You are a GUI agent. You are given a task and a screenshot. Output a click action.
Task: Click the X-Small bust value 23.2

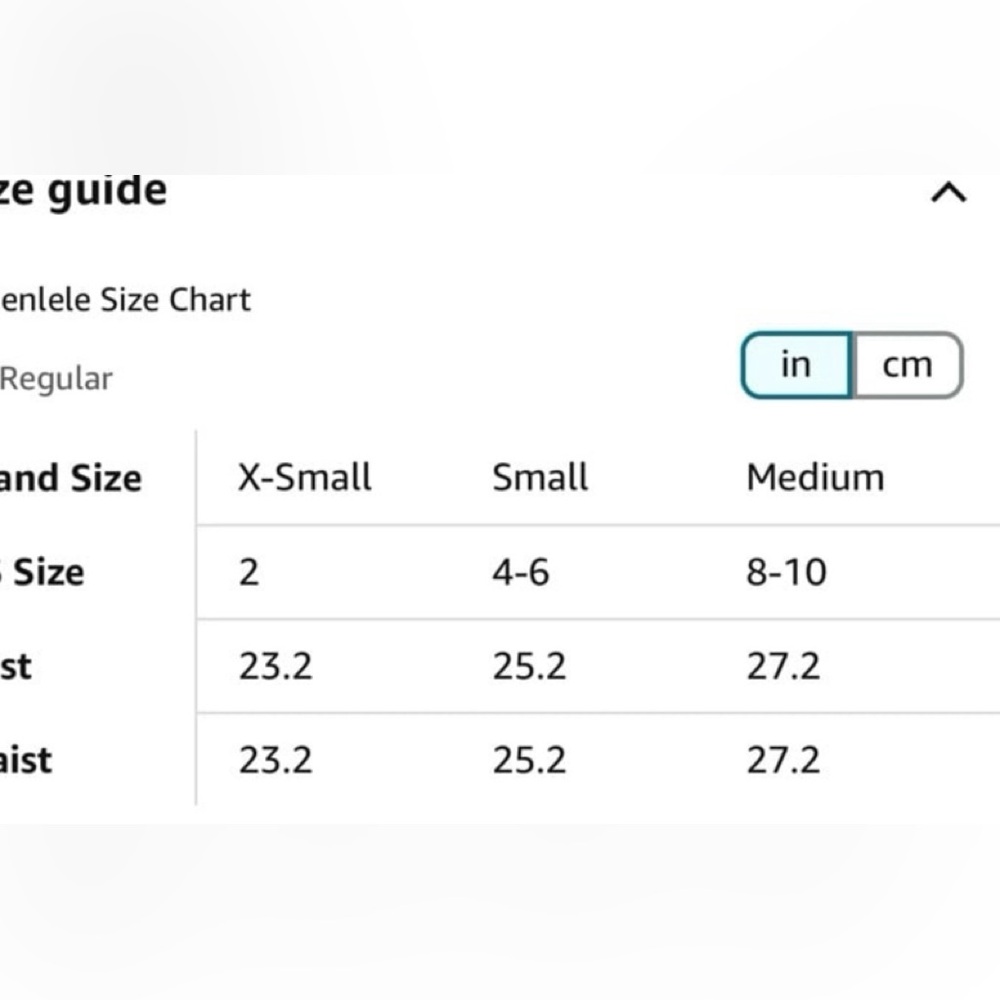click(x=275, y=666)
